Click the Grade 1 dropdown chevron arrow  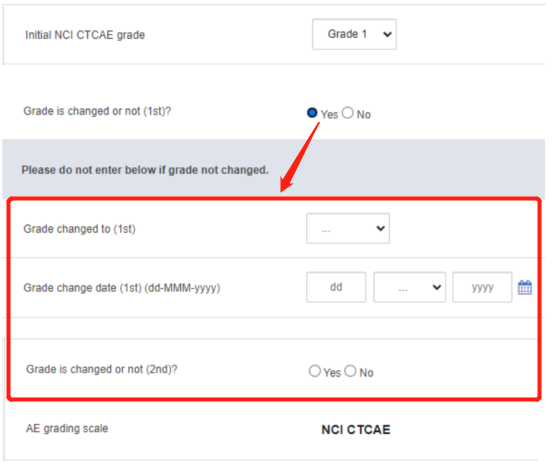click(387, 35)
